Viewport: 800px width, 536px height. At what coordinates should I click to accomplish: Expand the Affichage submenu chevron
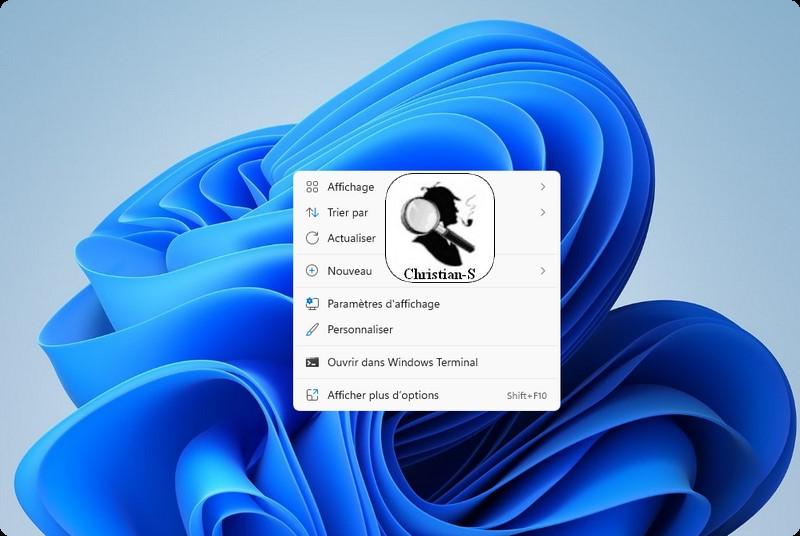tap(543, 187)
